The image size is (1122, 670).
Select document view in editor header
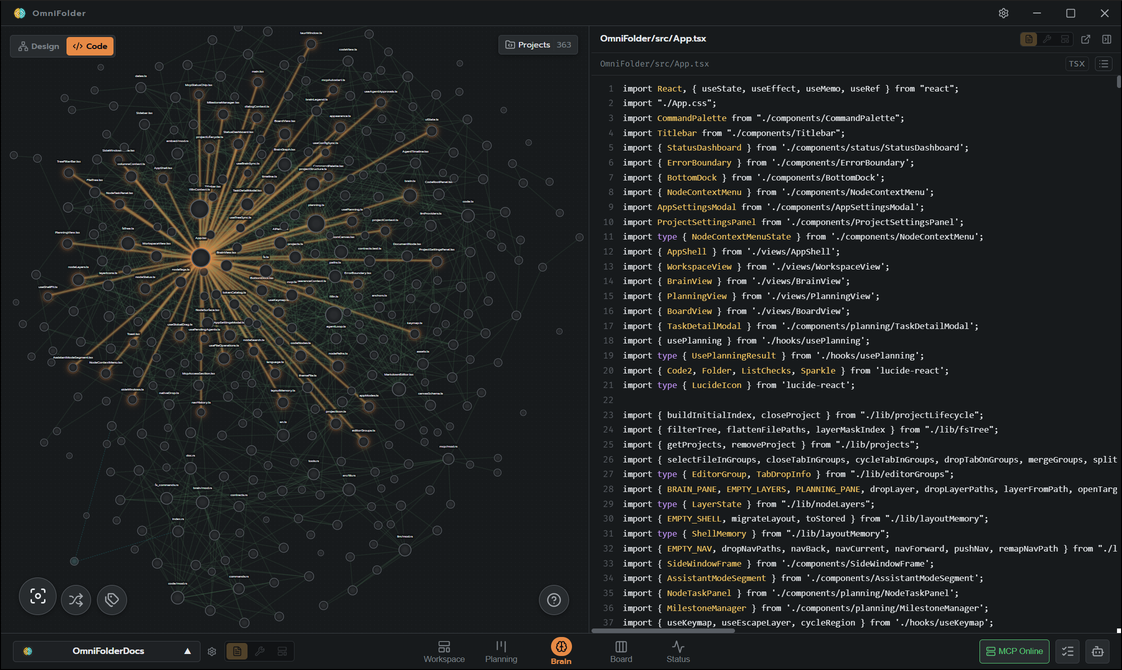(1028, 39)
